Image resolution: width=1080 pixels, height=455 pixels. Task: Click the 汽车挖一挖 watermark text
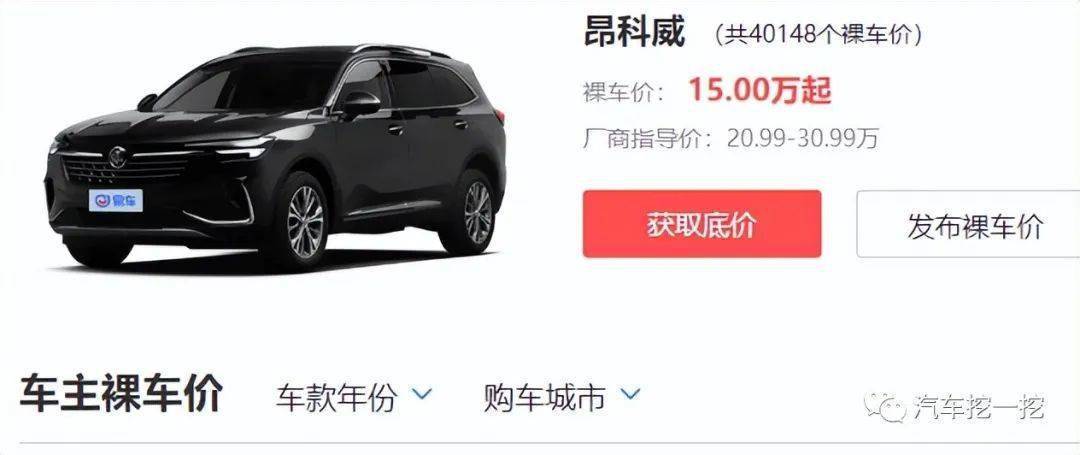(x=979, y=408)
